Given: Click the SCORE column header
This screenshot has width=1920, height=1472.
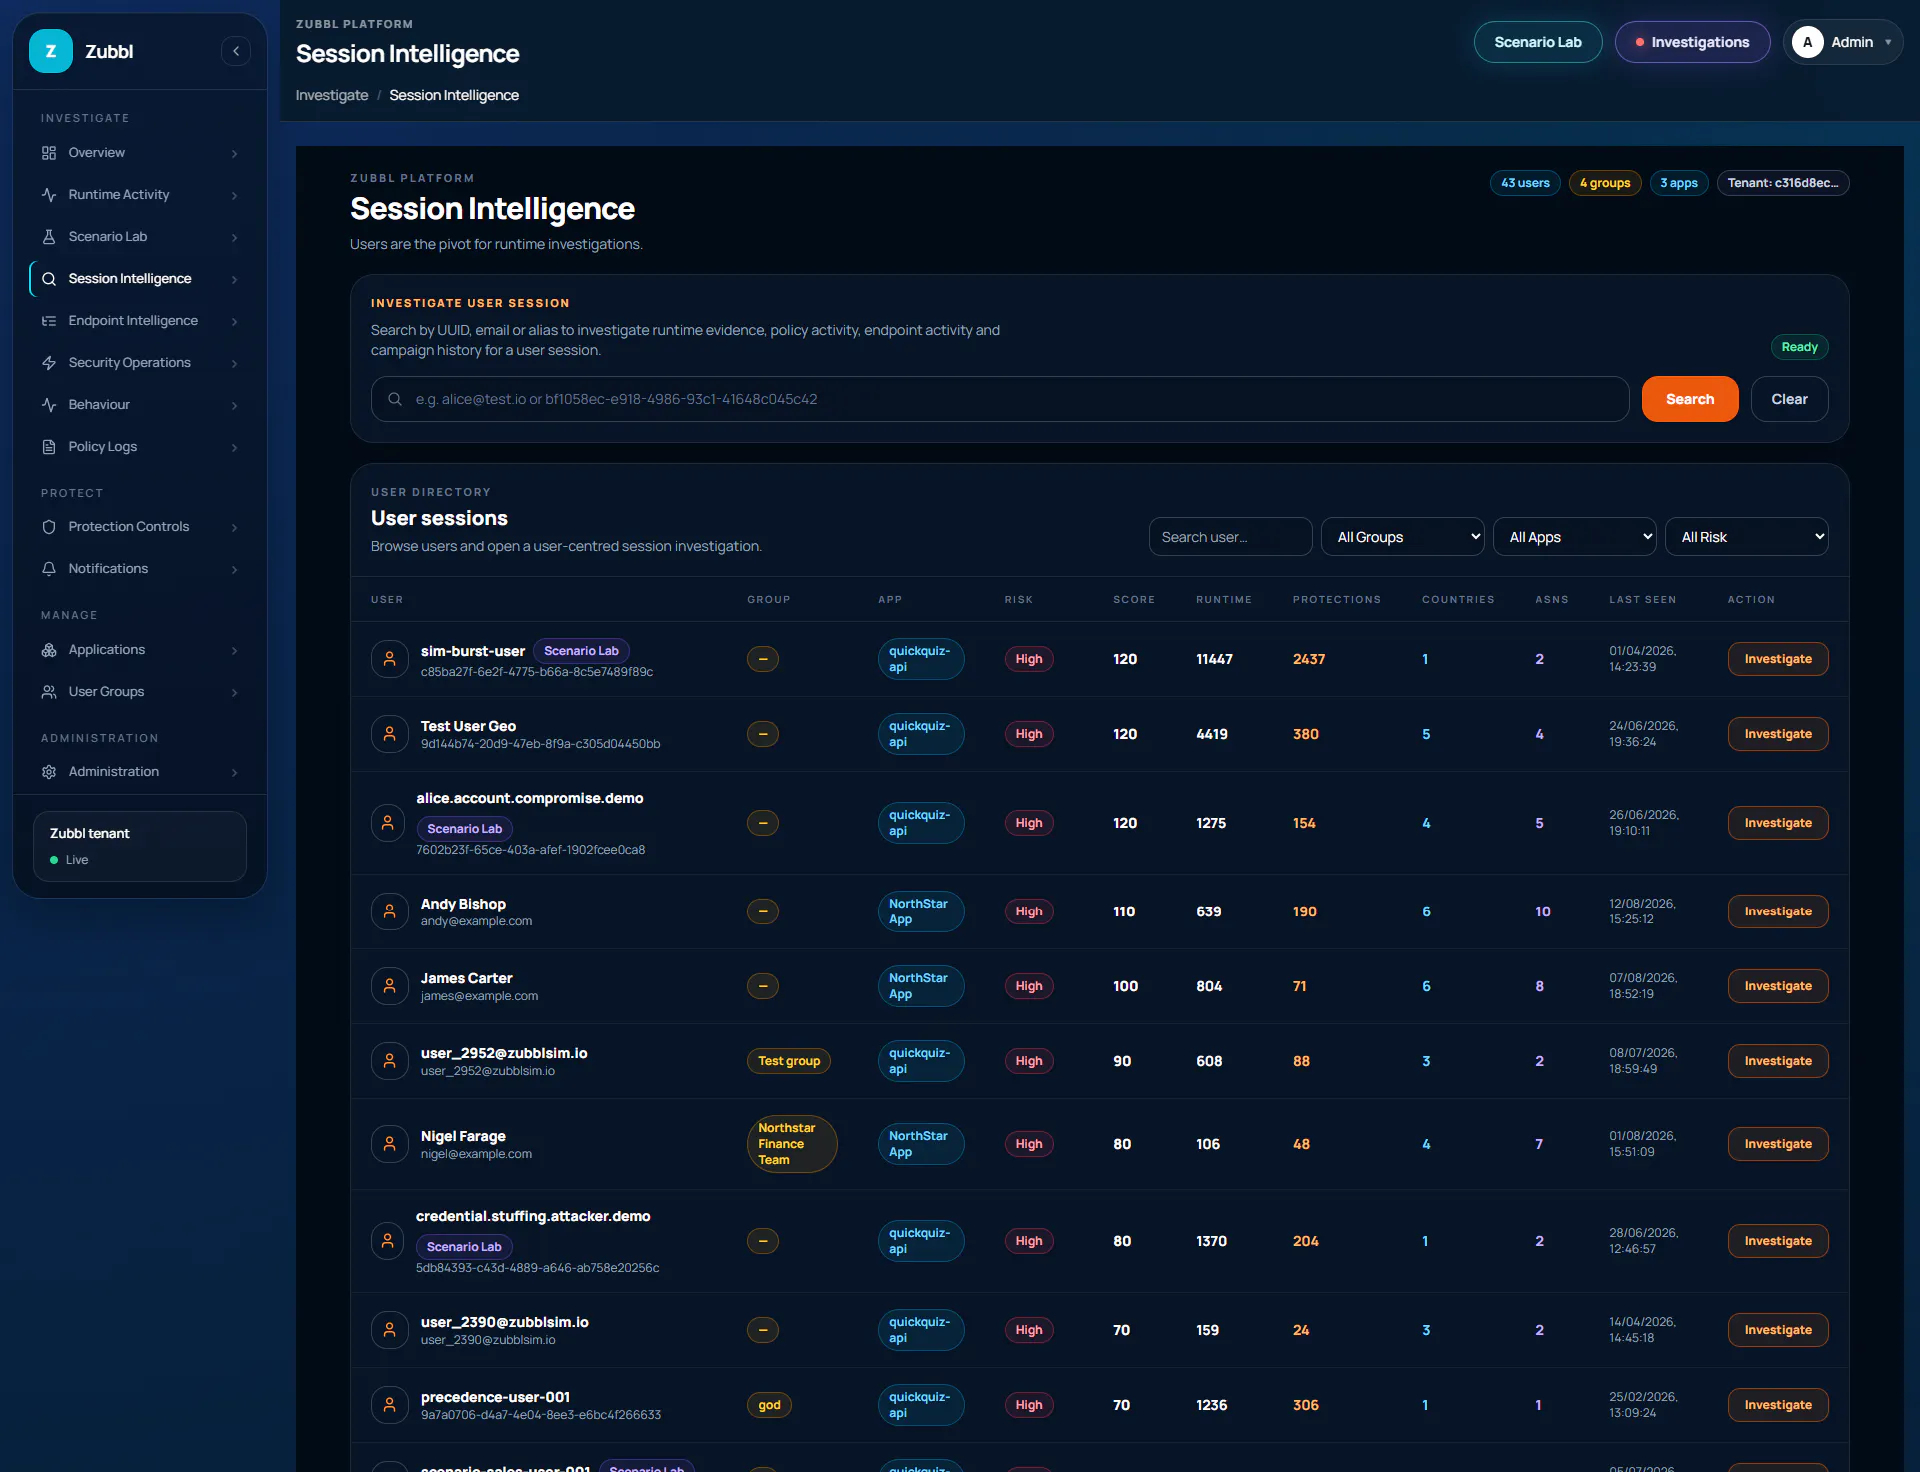Looking at the screenshot, I should [1134, 600].
